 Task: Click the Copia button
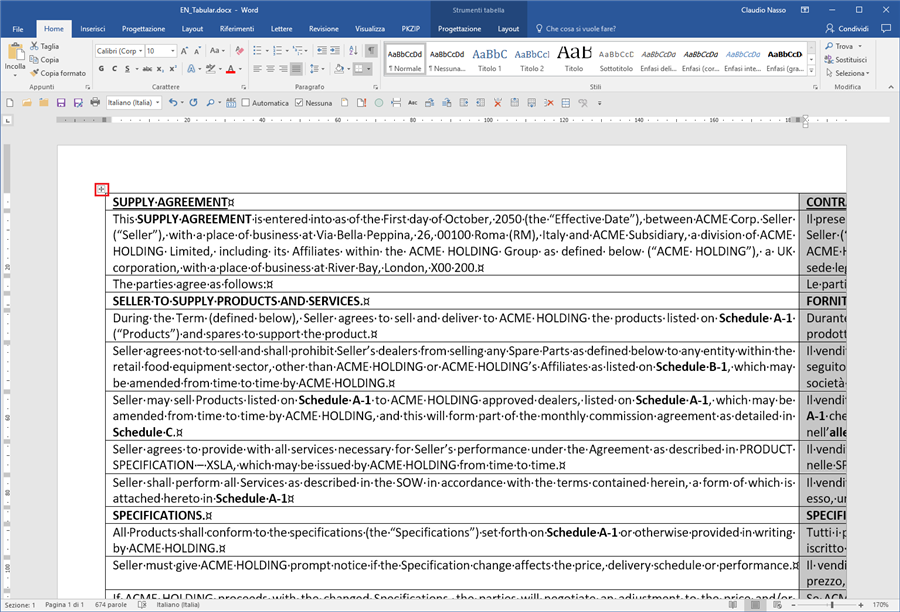(x=44, y=60)
